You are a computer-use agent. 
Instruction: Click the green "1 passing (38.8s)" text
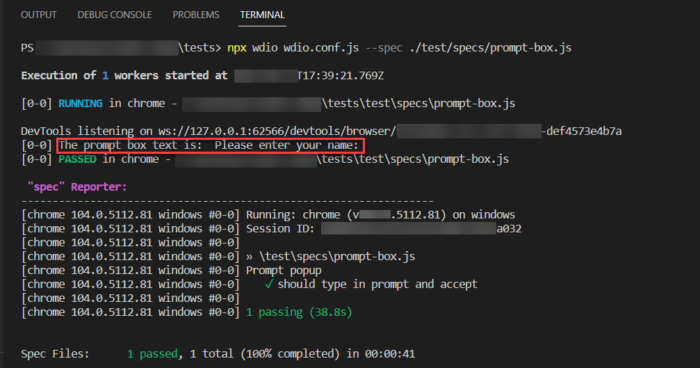tap(299, 312)
